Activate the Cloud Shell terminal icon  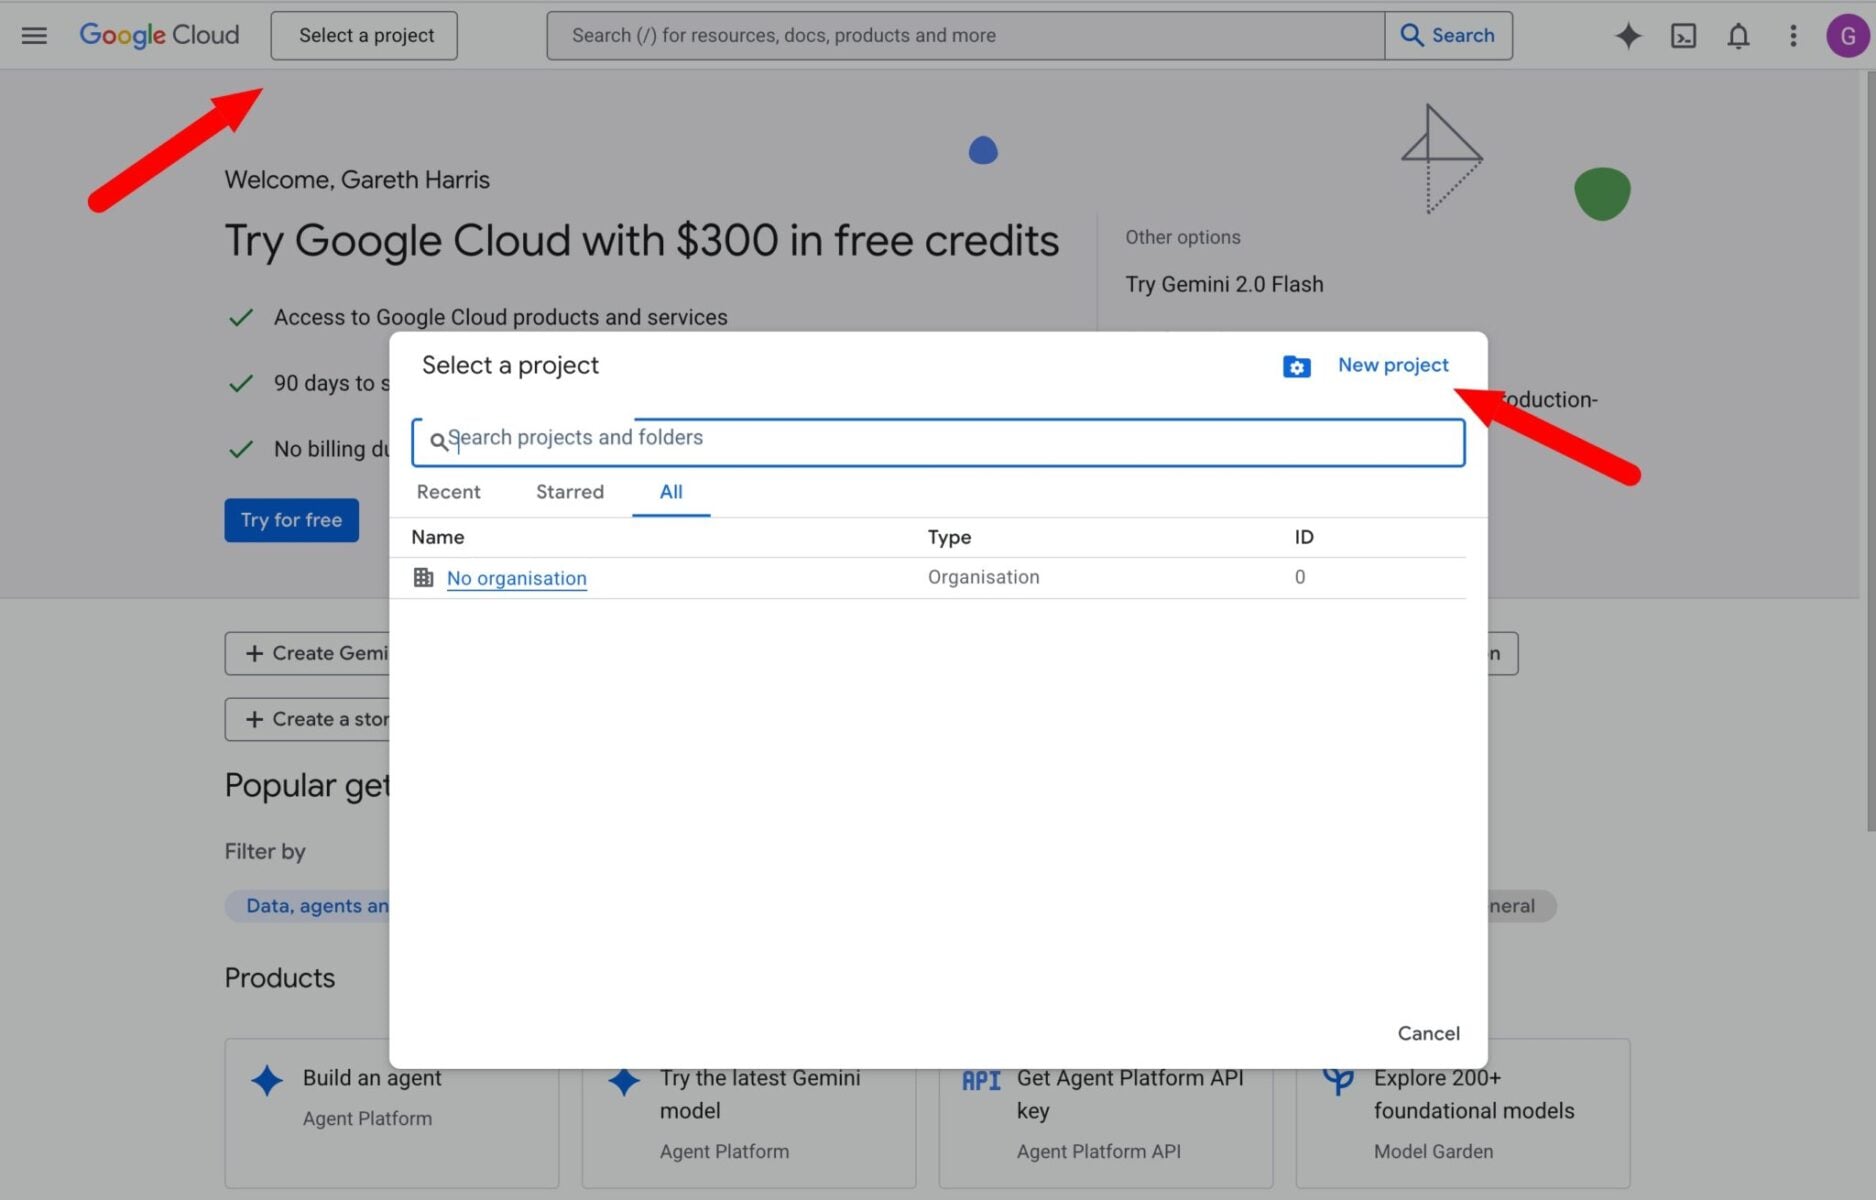coord(1683,36)
